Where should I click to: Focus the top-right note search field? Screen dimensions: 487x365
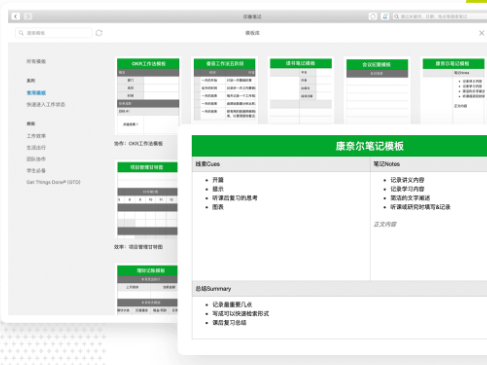point(440,16)
